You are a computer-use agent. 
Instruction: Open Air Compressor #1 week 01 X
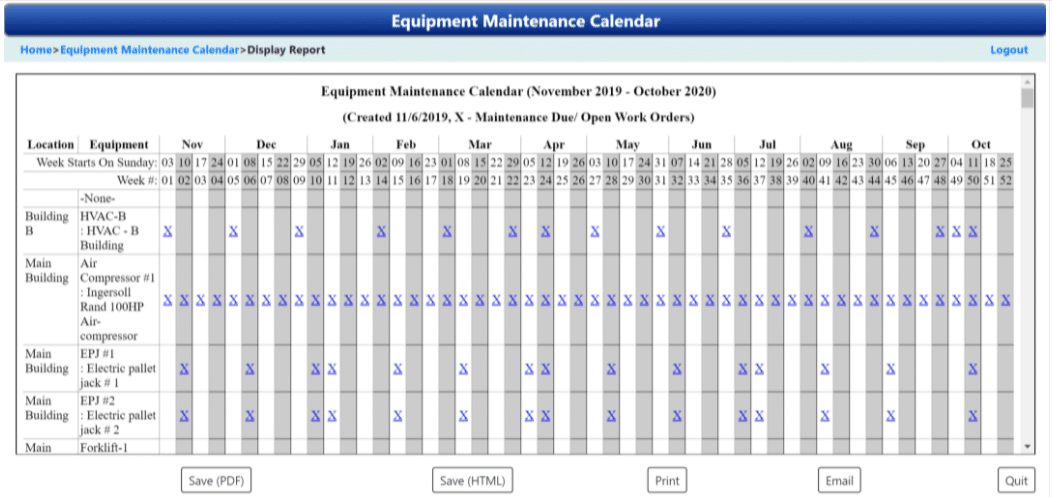click(x=168, y=300)
